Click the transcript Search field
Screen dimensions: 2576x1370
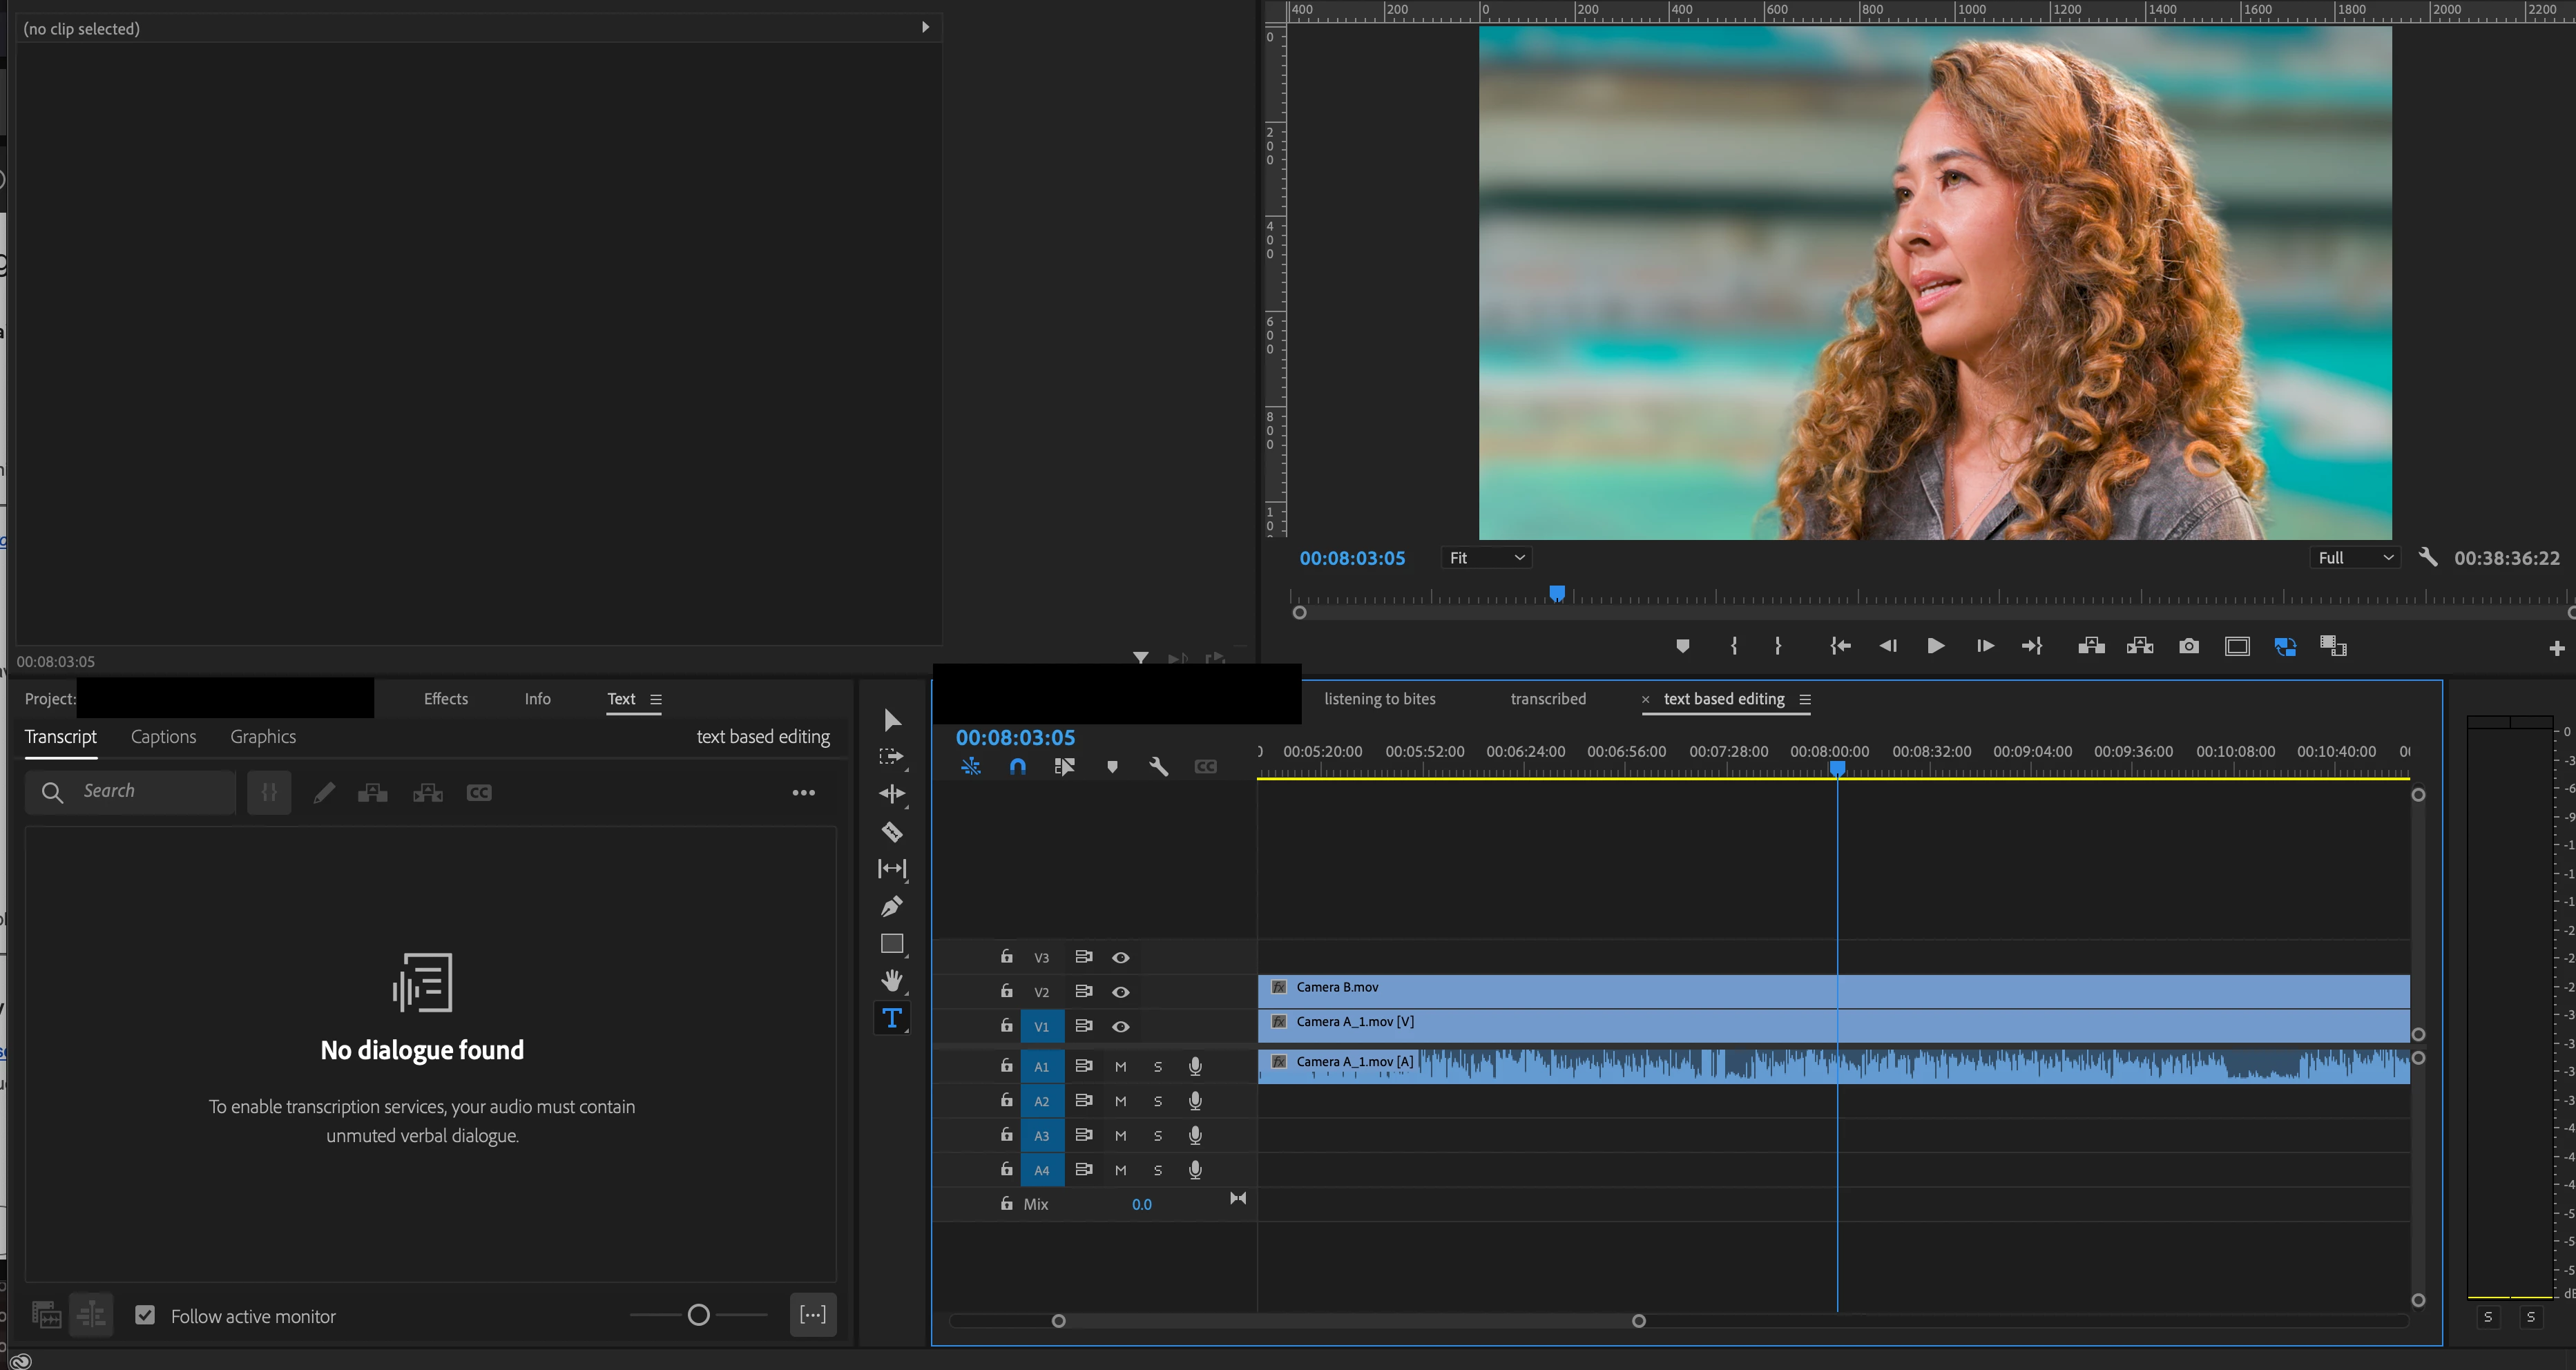[x=150, y=791]
